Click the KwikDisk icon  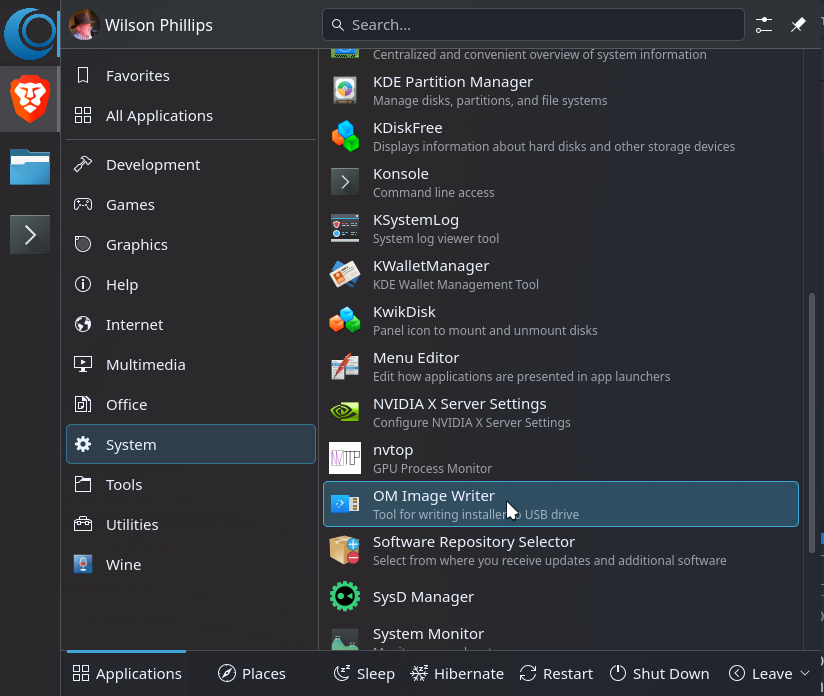click(x=345, y=320)
